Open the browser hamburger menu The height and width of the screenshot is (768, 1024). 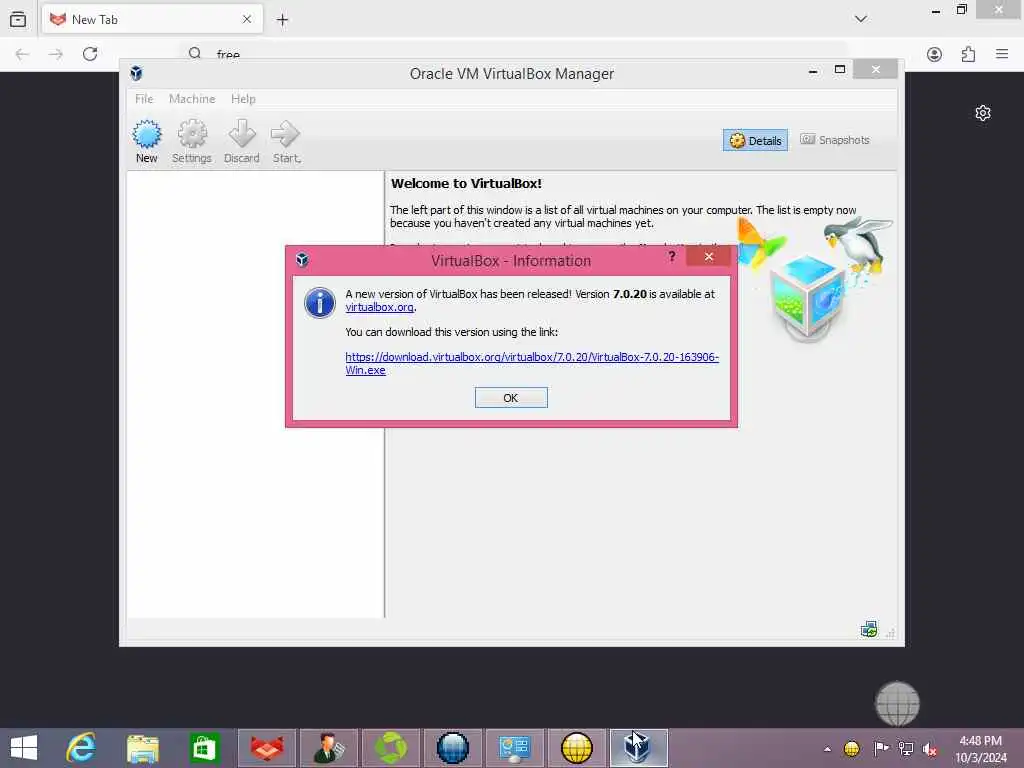(1002, 54)
